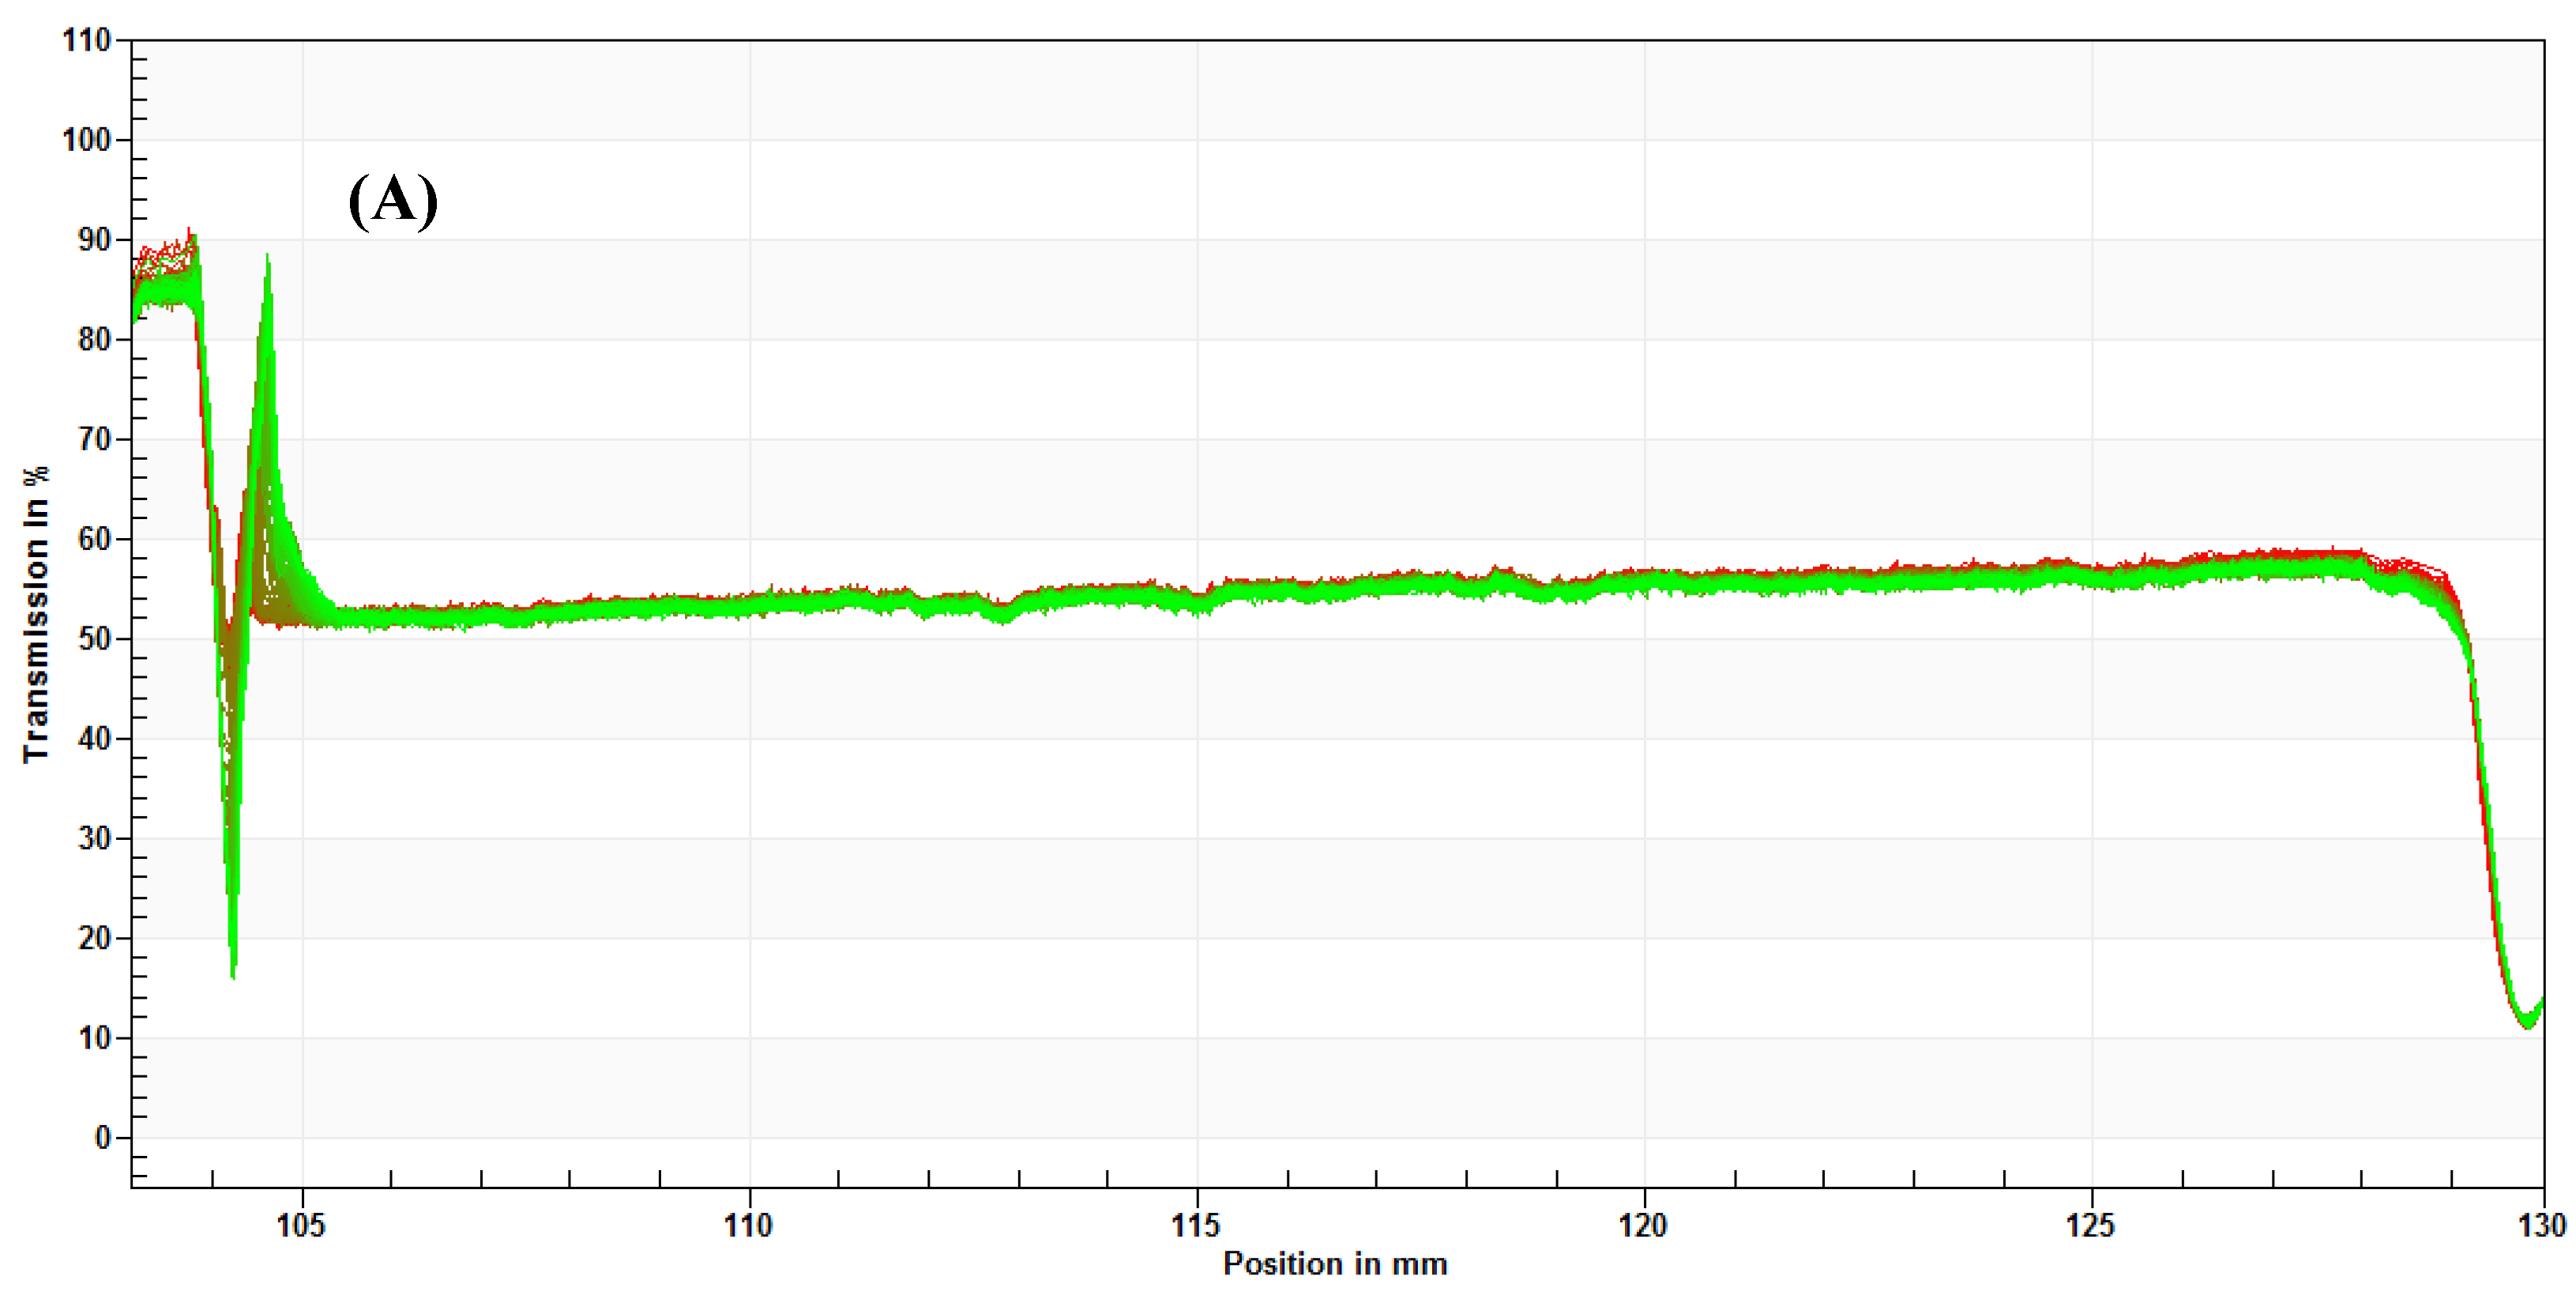Click the 110 x-axis tick label

[x=749, y=1225]
